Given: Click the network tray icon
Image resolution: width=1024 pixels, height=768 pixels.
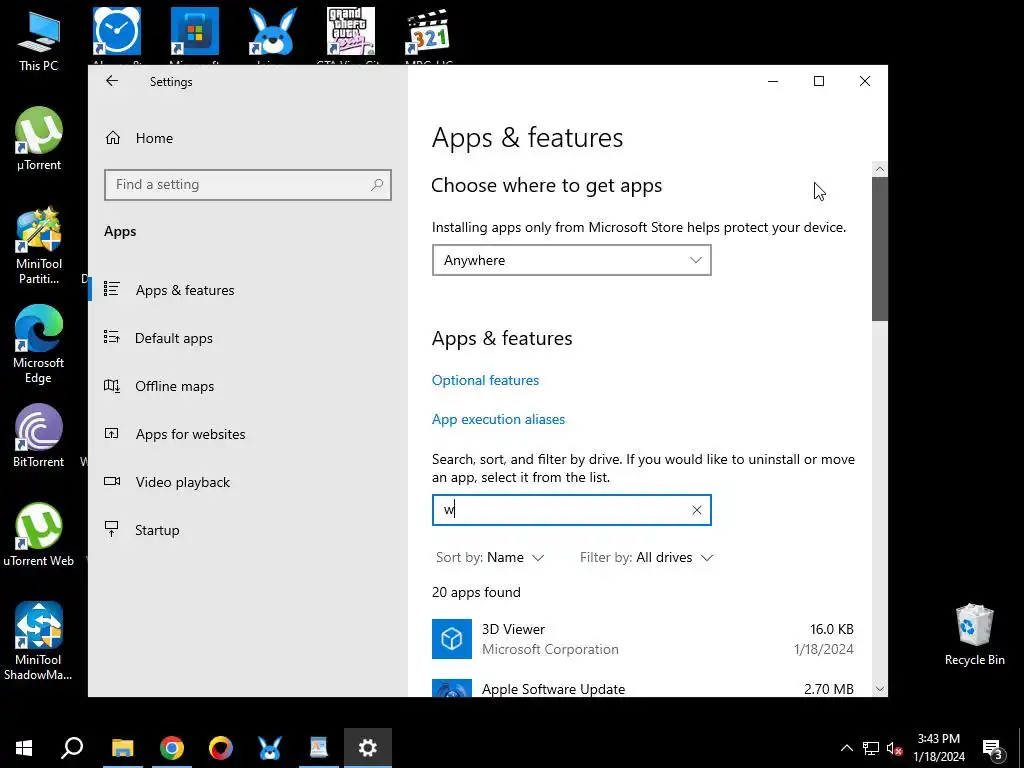Looking at the screenshot, I should [x=871, y=748].
